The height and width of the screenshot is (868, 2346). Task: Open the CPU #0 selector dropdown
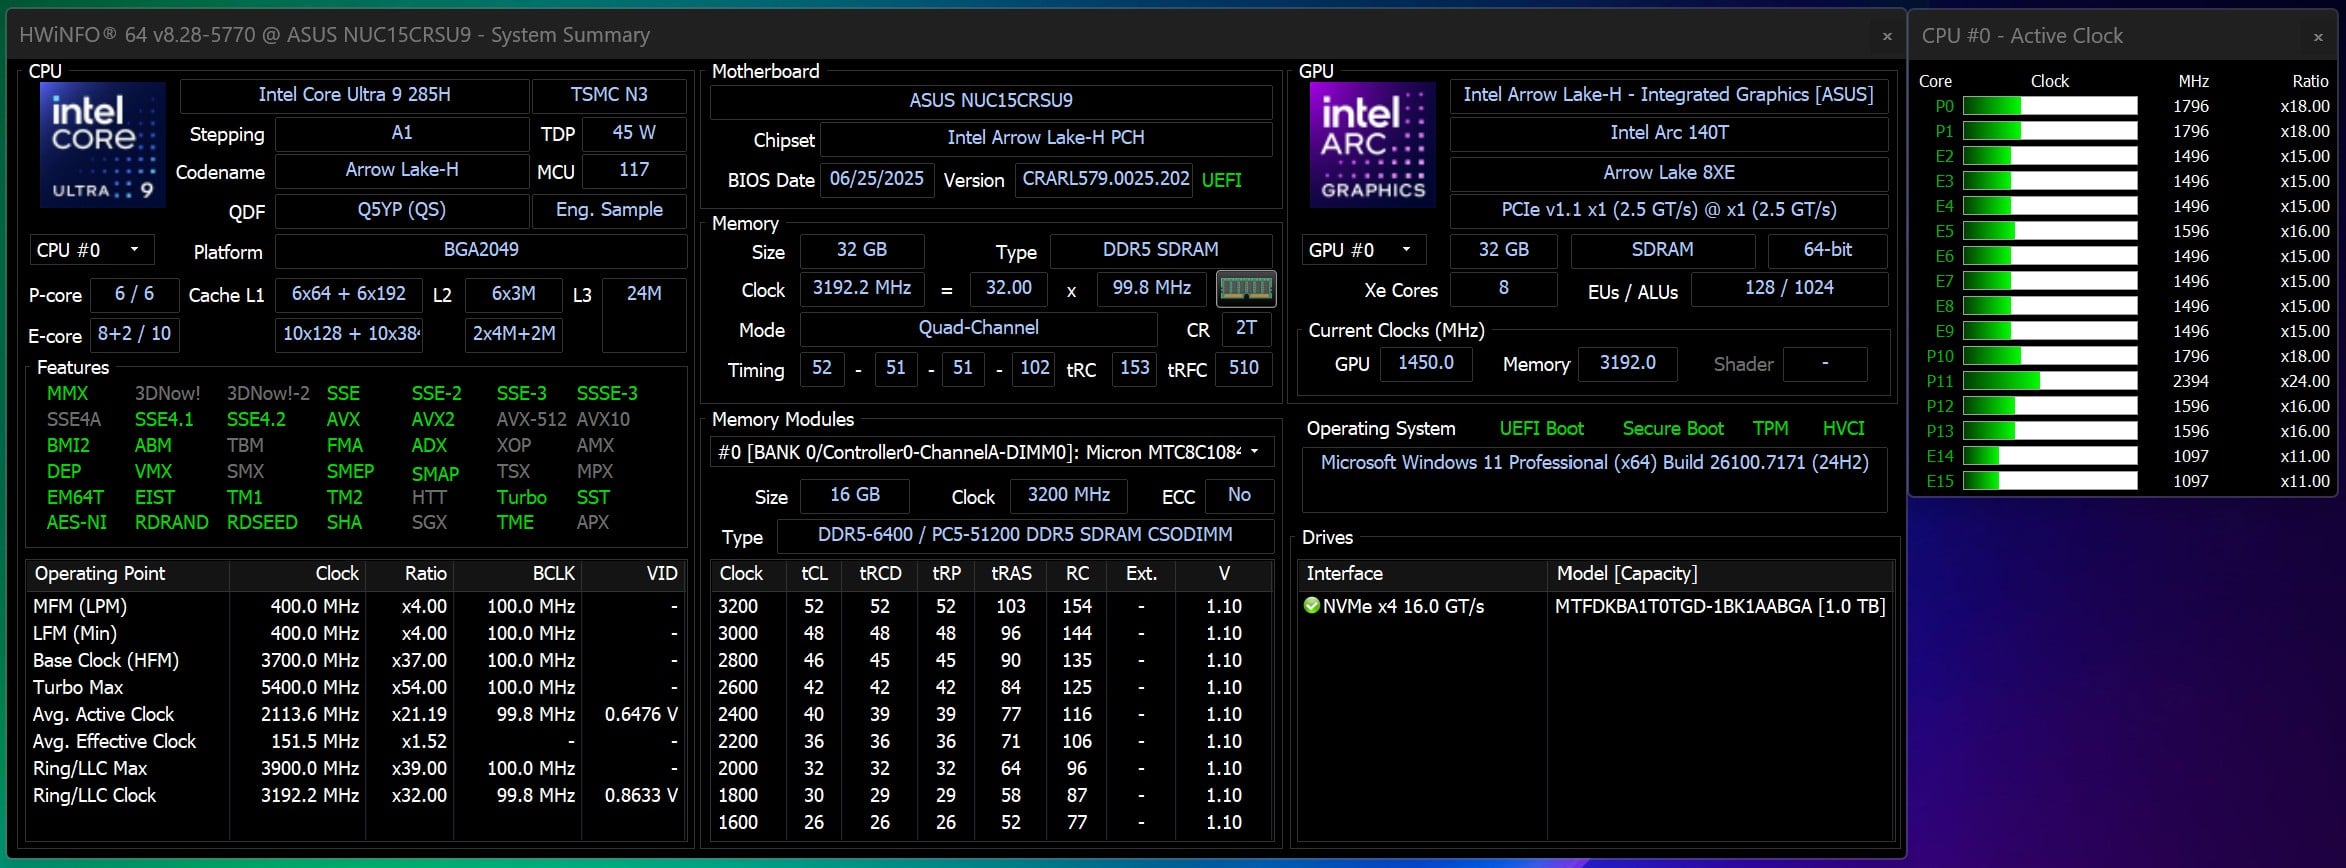pos(90,250)
